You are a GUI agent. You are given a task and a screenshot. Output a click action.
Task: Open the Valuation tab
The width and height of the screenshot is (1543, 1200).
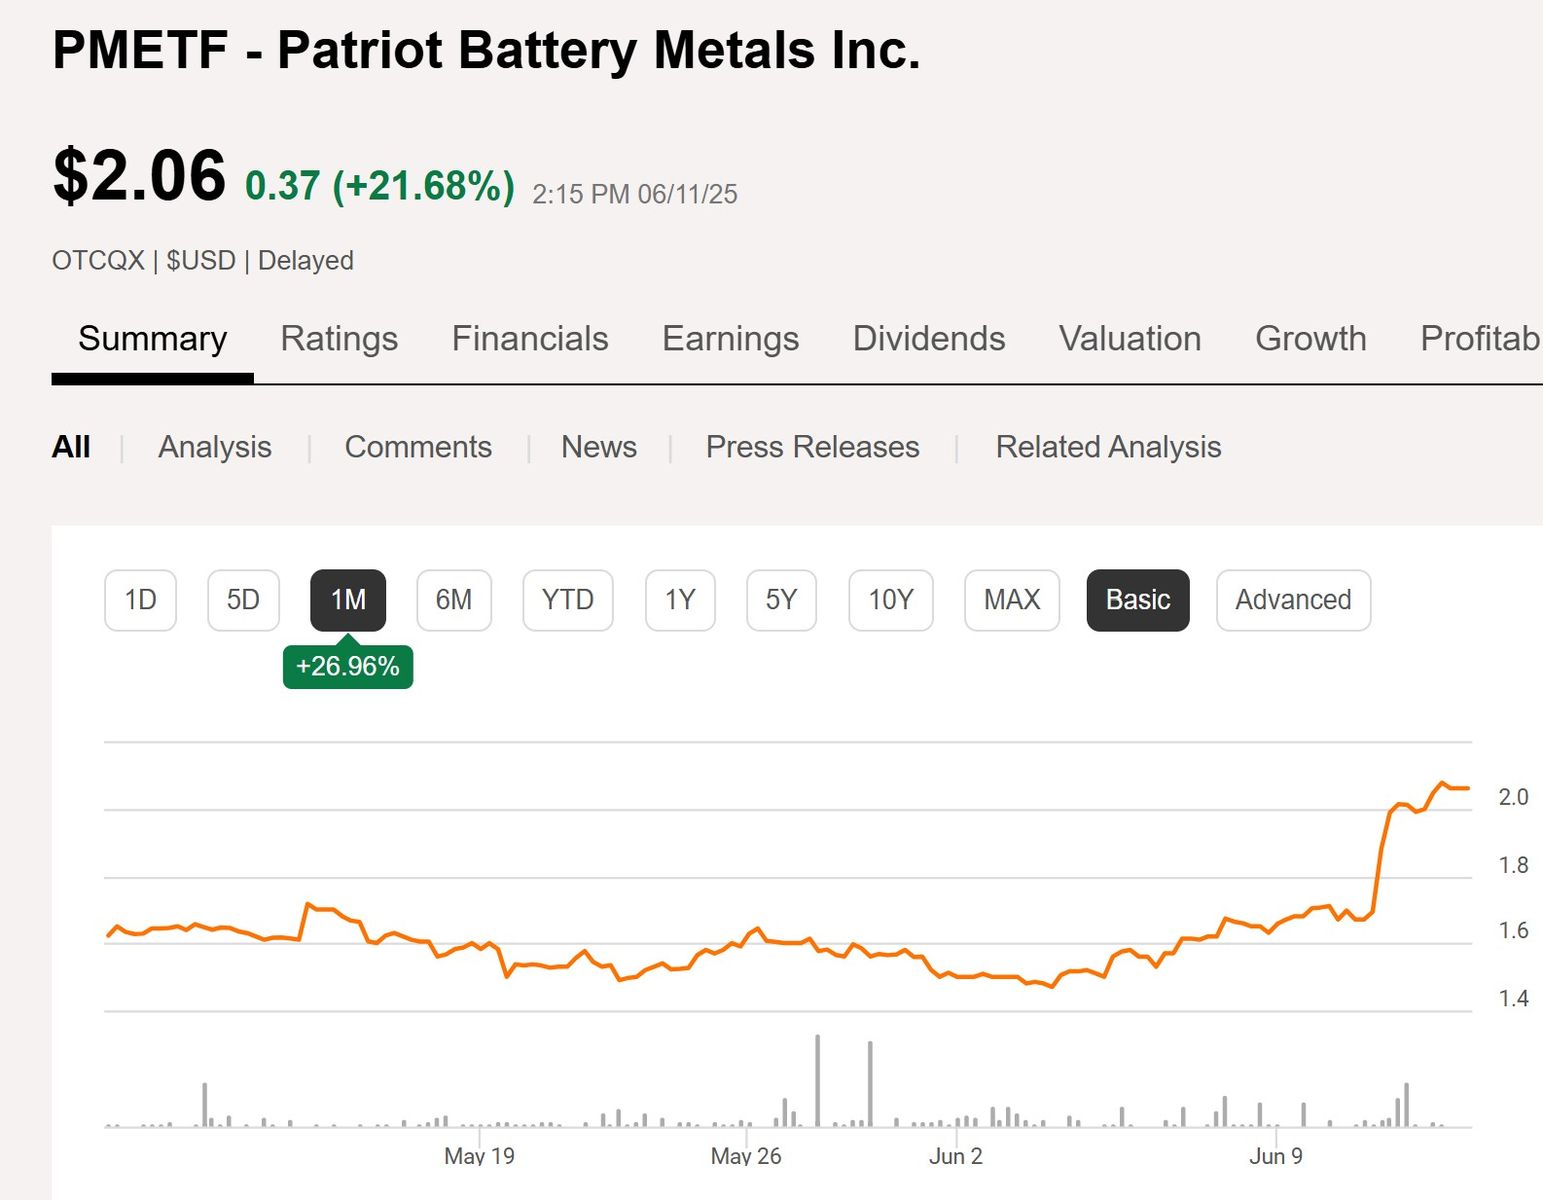point(1130,339)
